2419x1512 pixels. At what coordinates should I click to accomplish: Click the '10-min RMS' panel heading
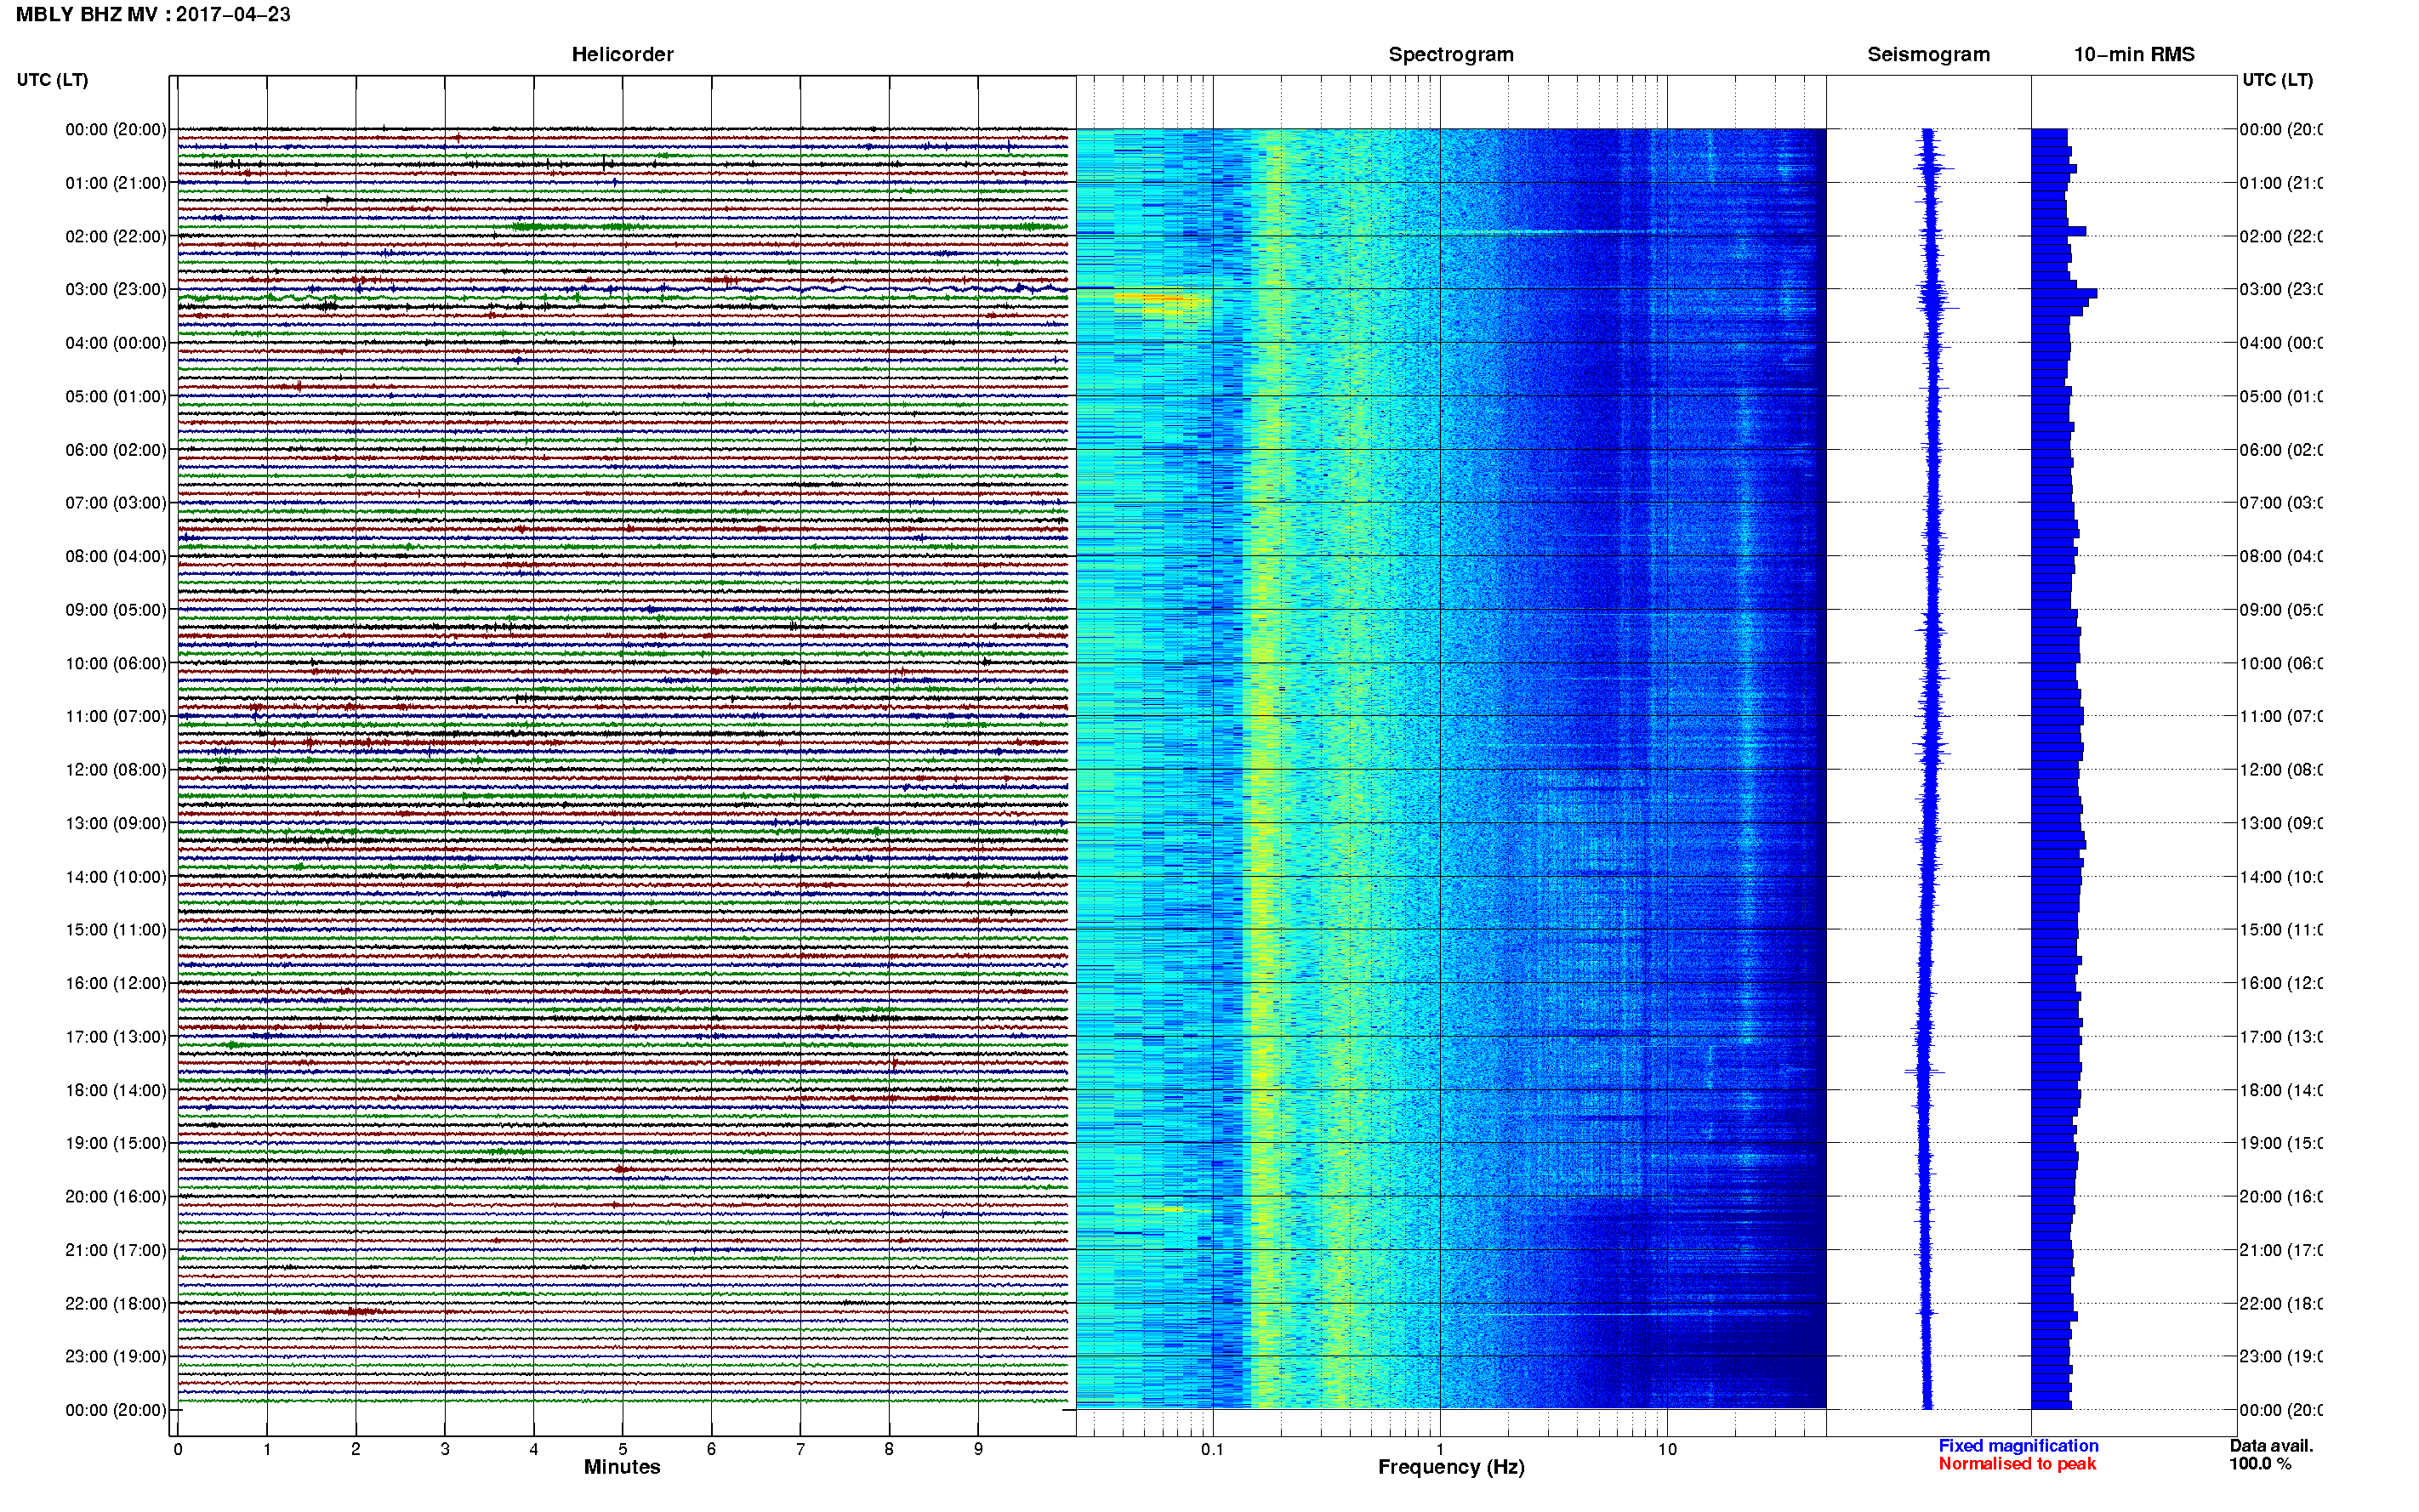point(2134,54)
